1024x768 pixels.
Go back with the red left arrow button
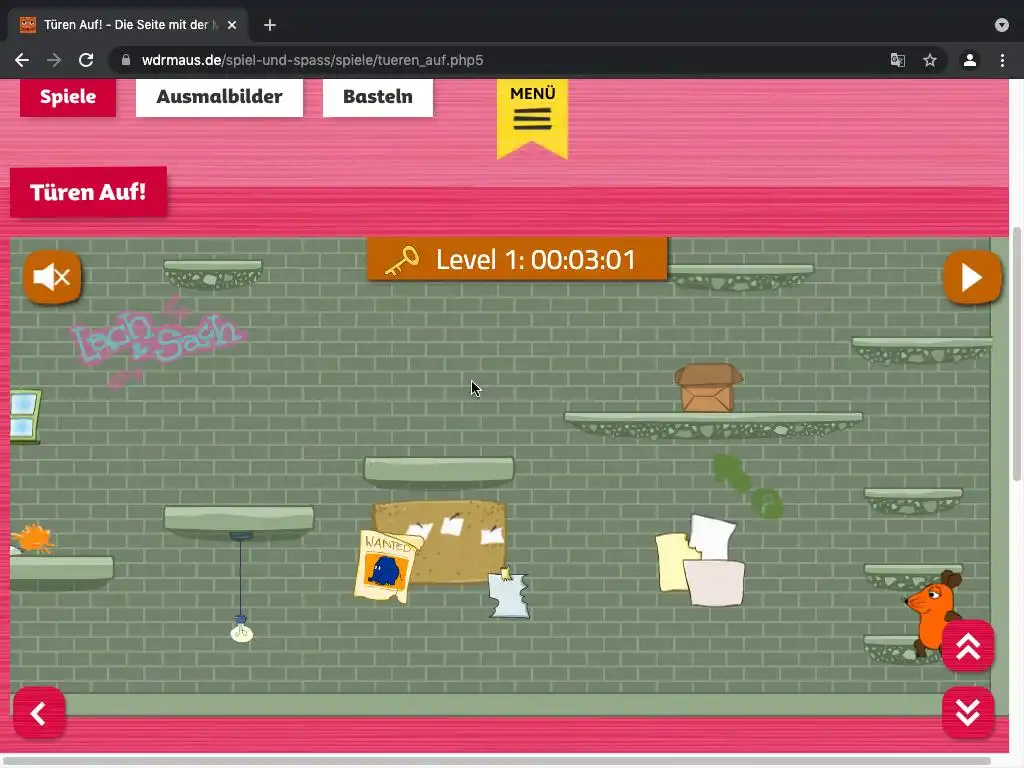[39, 712]
